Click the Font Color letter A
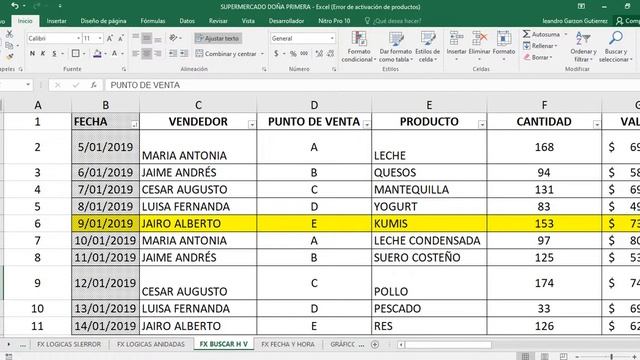 tap(115, 53)
